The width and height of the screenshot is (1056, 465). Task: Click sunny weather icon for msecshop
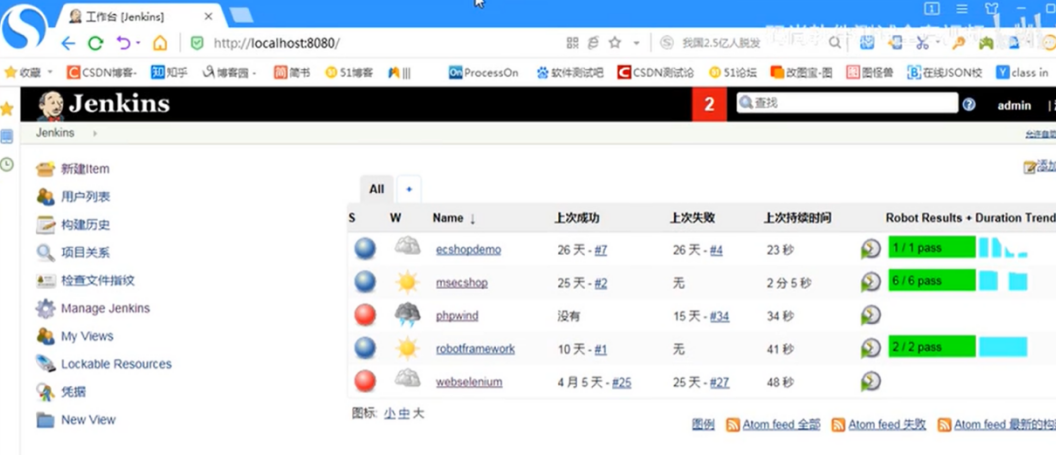(407, 282)
